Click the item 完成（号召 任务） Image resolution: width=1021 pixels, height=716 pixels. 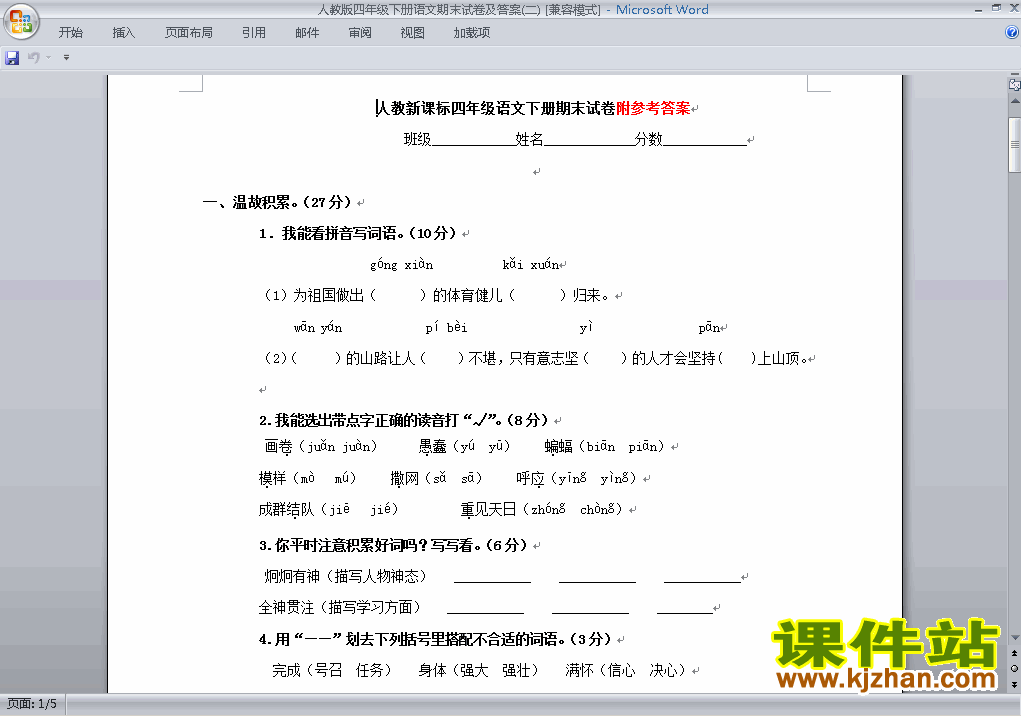click(332, 670)
